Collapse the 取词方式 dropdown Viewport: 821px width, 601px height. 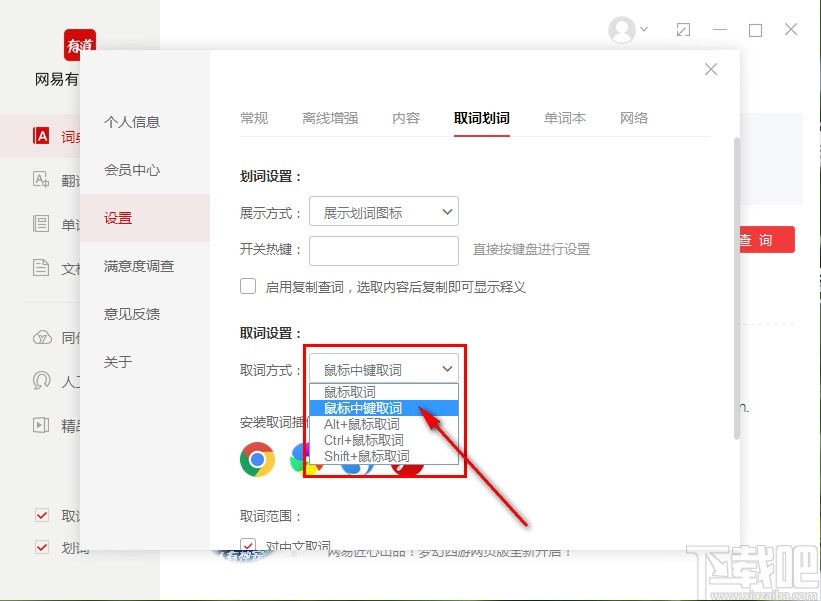click(x=384, y=369)
